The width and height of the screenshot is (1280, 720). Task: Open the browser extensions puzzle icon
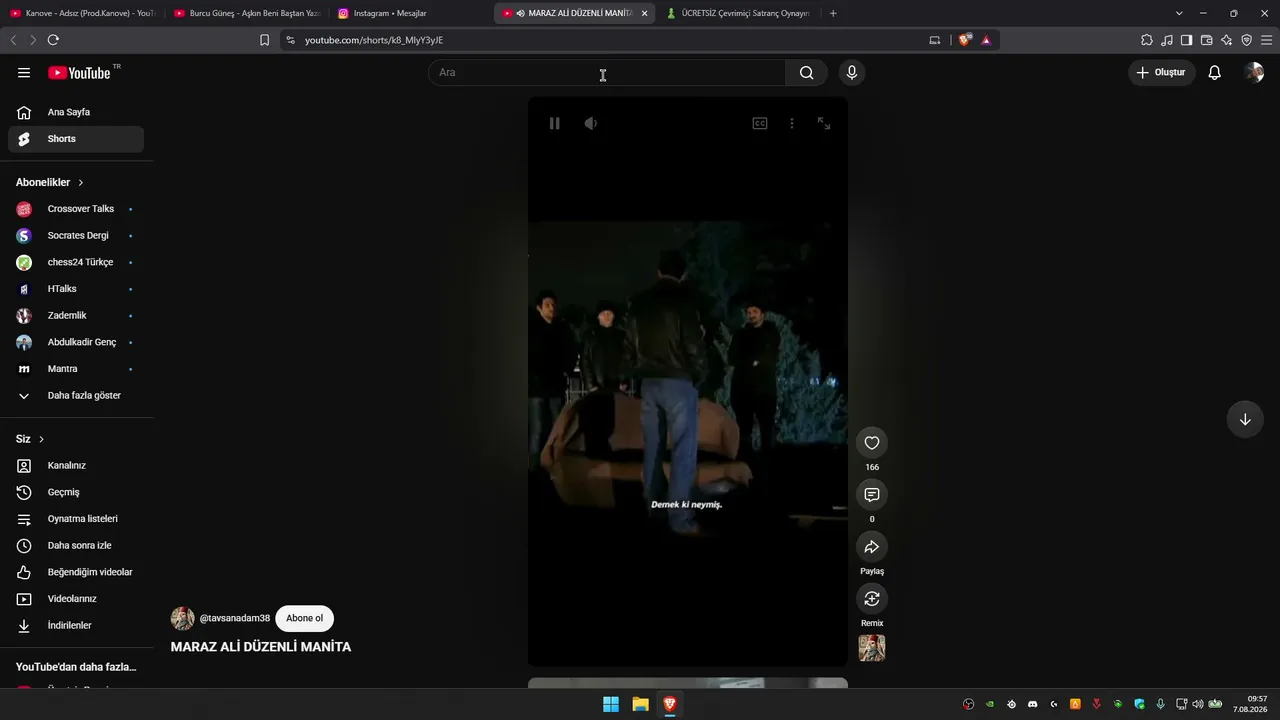click(1147, 40)
